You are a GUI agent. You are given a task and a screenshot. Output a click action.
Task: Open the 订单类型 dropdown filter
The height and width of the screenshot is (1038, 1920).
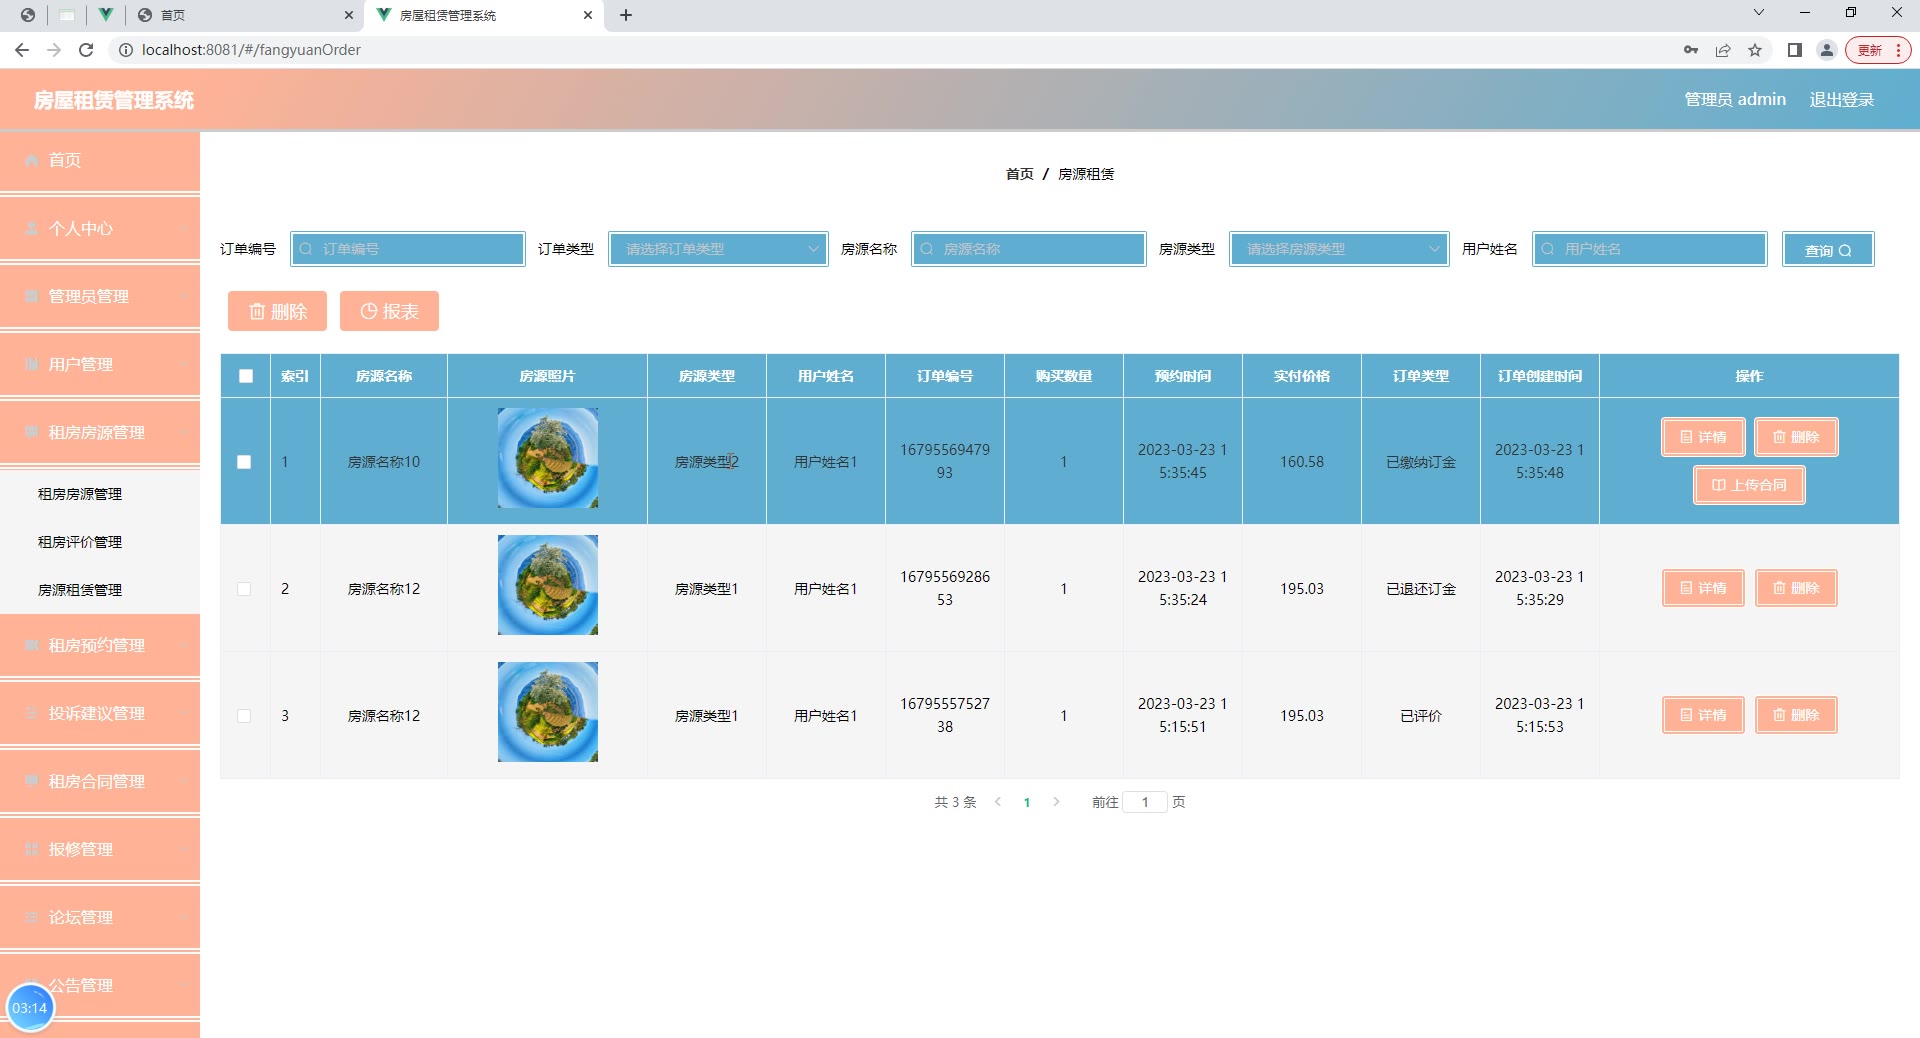718,249
